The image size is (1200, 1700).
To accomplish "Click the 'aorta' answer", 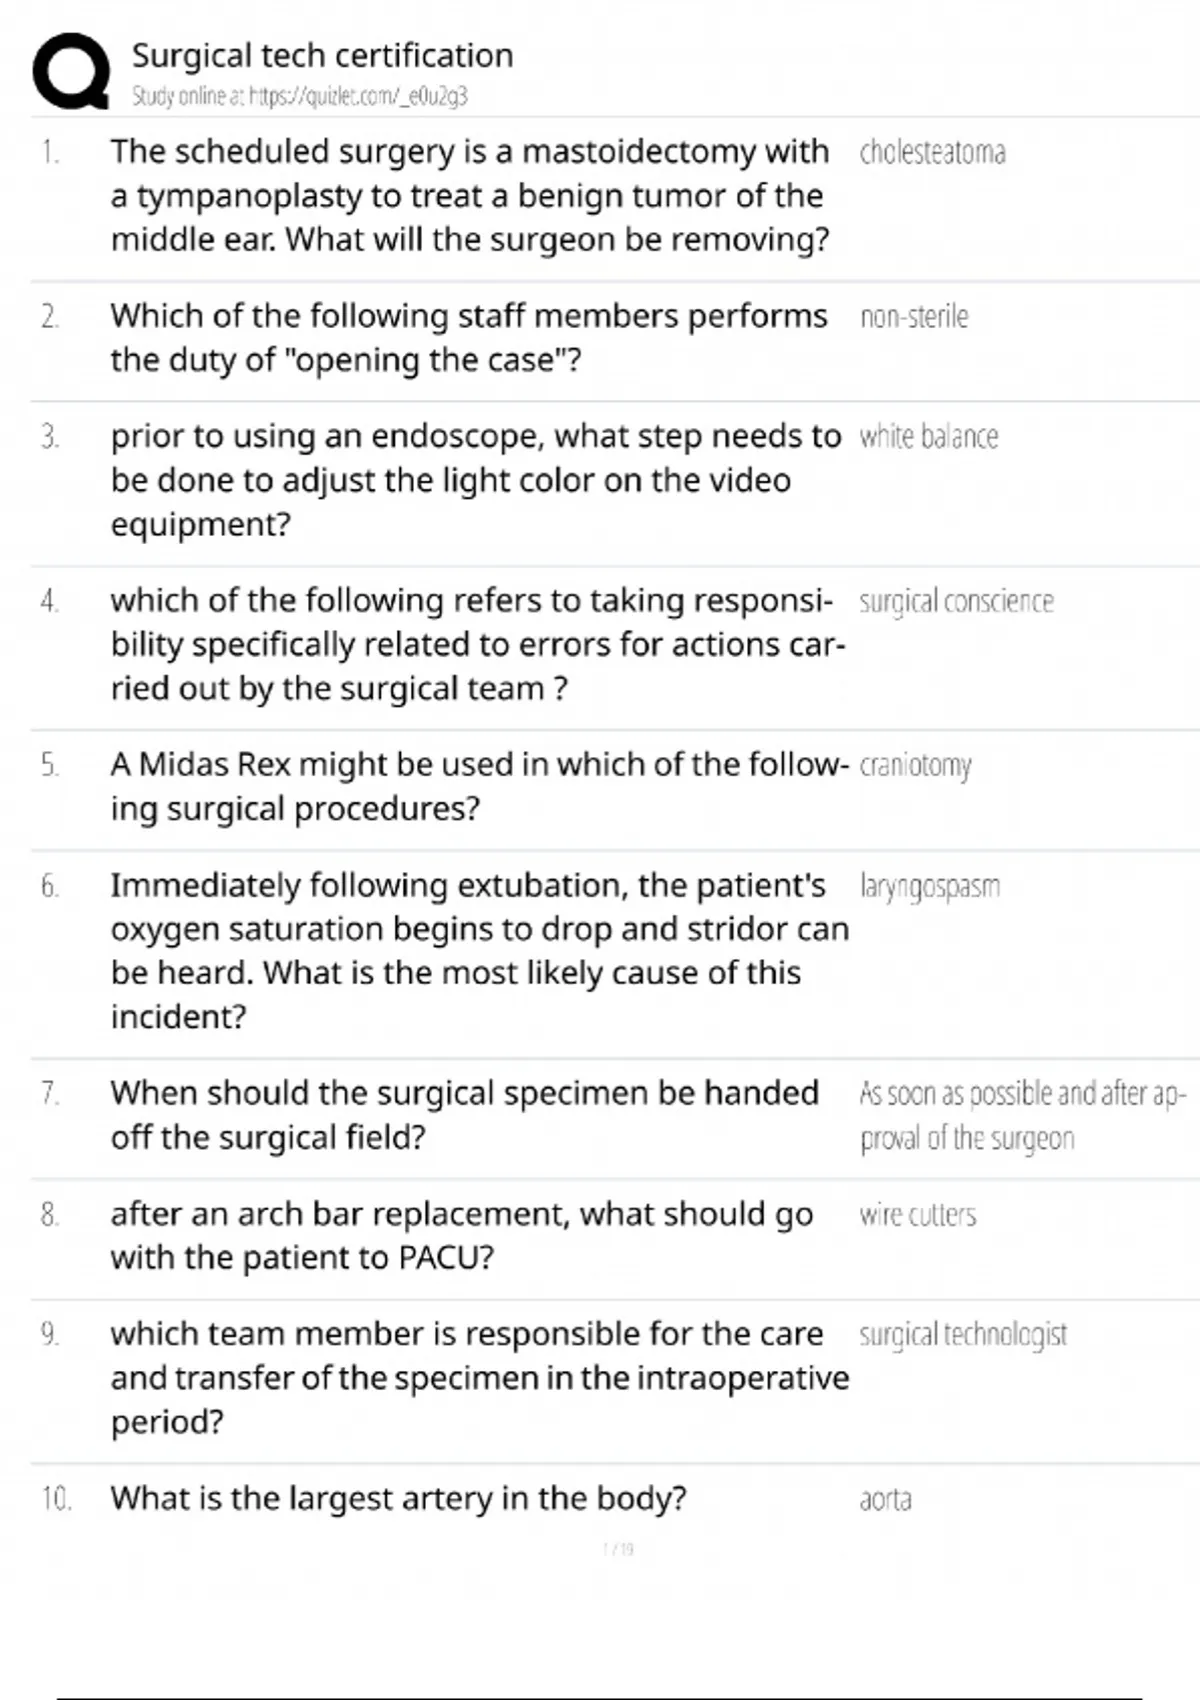I will click(885, 1500).
